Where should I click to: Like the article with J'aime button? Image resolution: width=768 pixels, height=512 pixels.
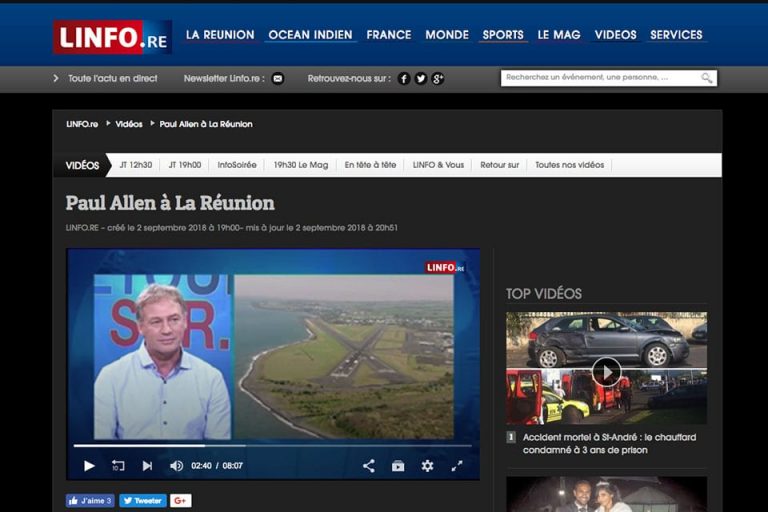click(90, 500)
